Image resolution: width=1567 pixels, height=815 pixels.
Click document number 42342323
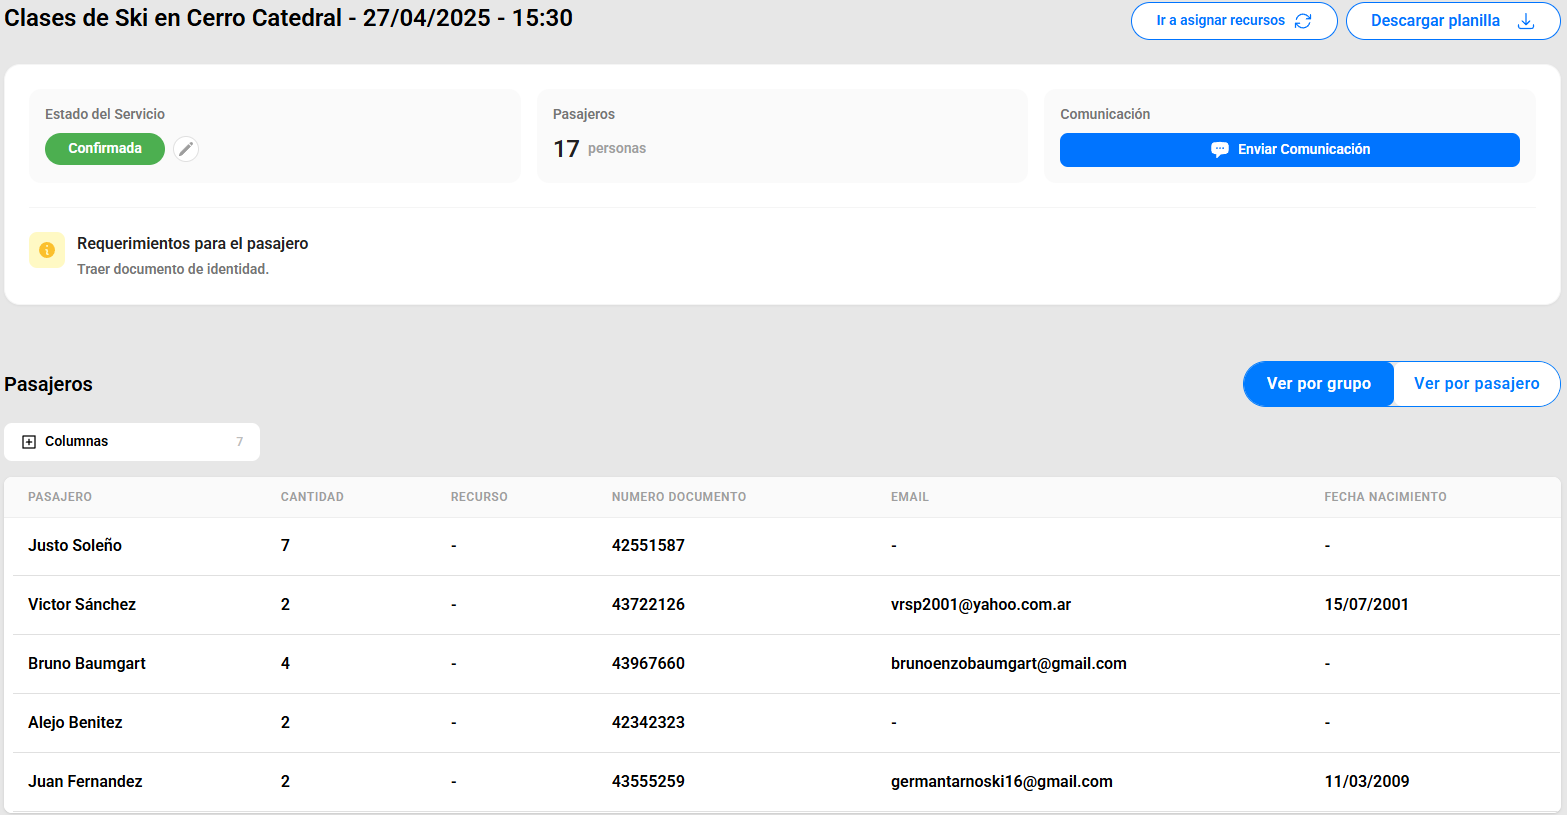[648, 723]
